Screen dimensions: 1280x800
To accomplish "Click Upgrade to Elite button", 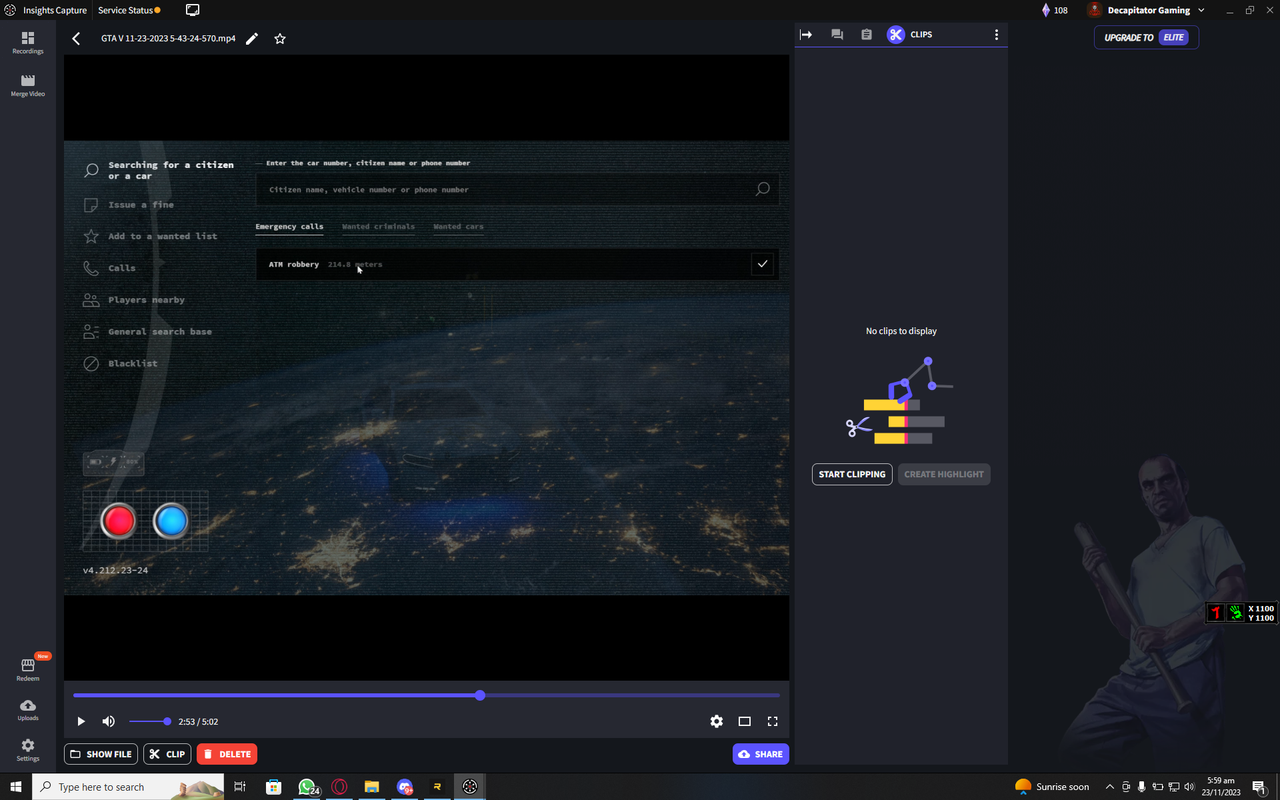I will (x=1146, y=37).
